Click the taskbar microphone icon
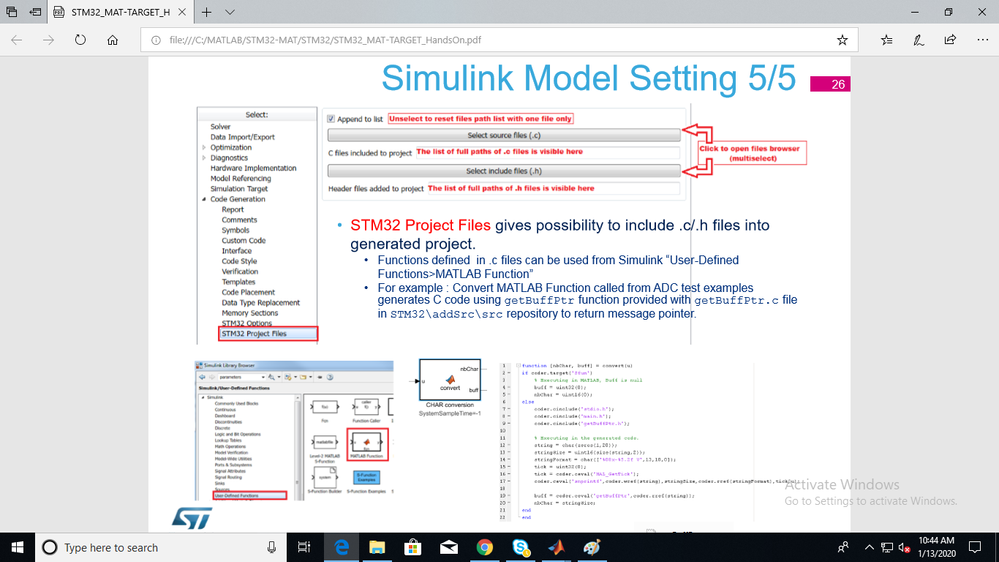 [x=271, y=547]
